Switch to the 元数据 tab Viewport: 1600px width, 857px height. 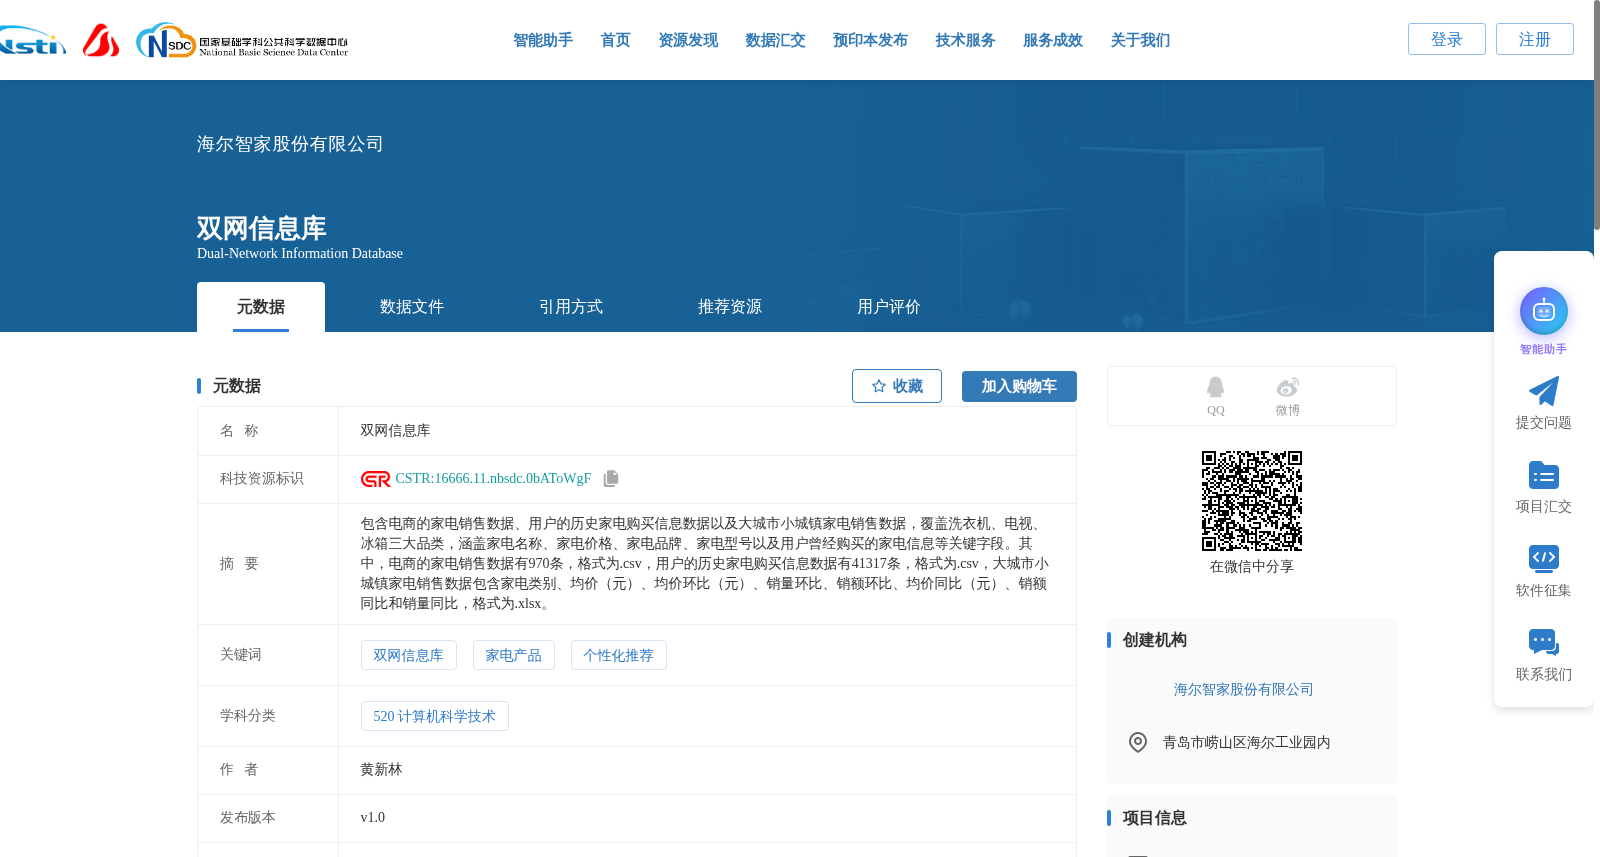261,307
